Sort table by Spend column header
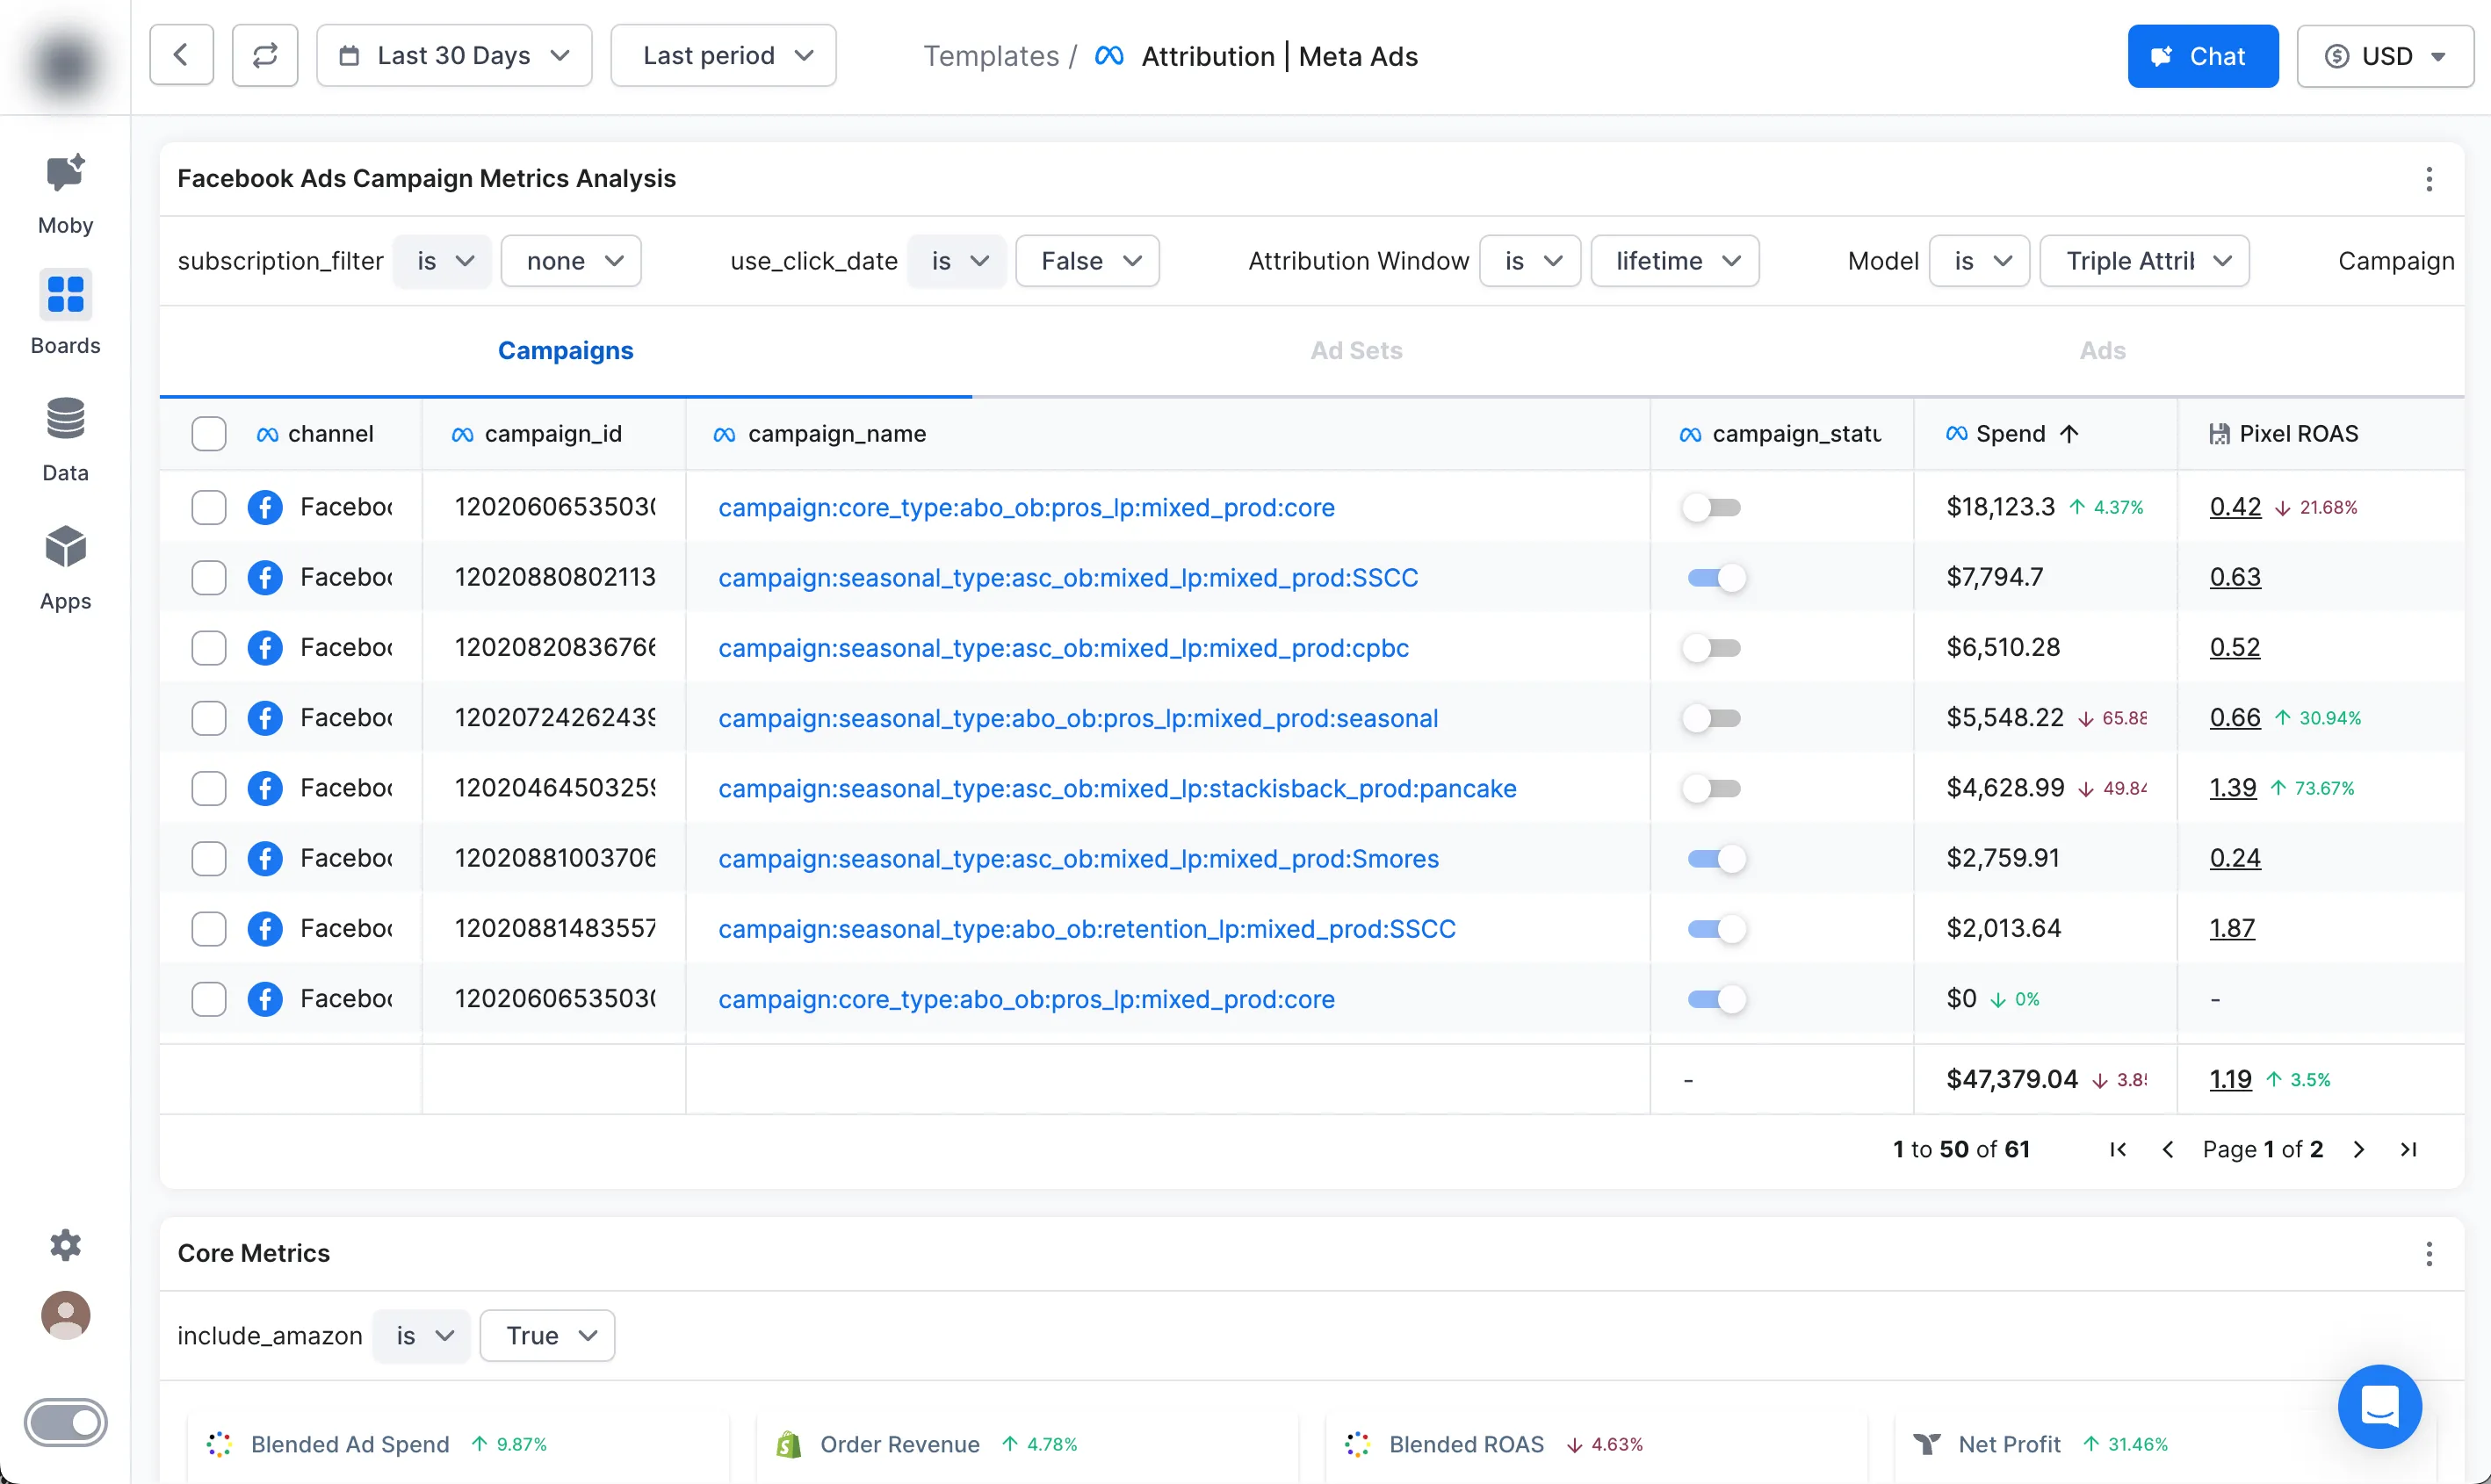Image resolution: width=2491 pixels, height=1484 pixels. 2010,434
